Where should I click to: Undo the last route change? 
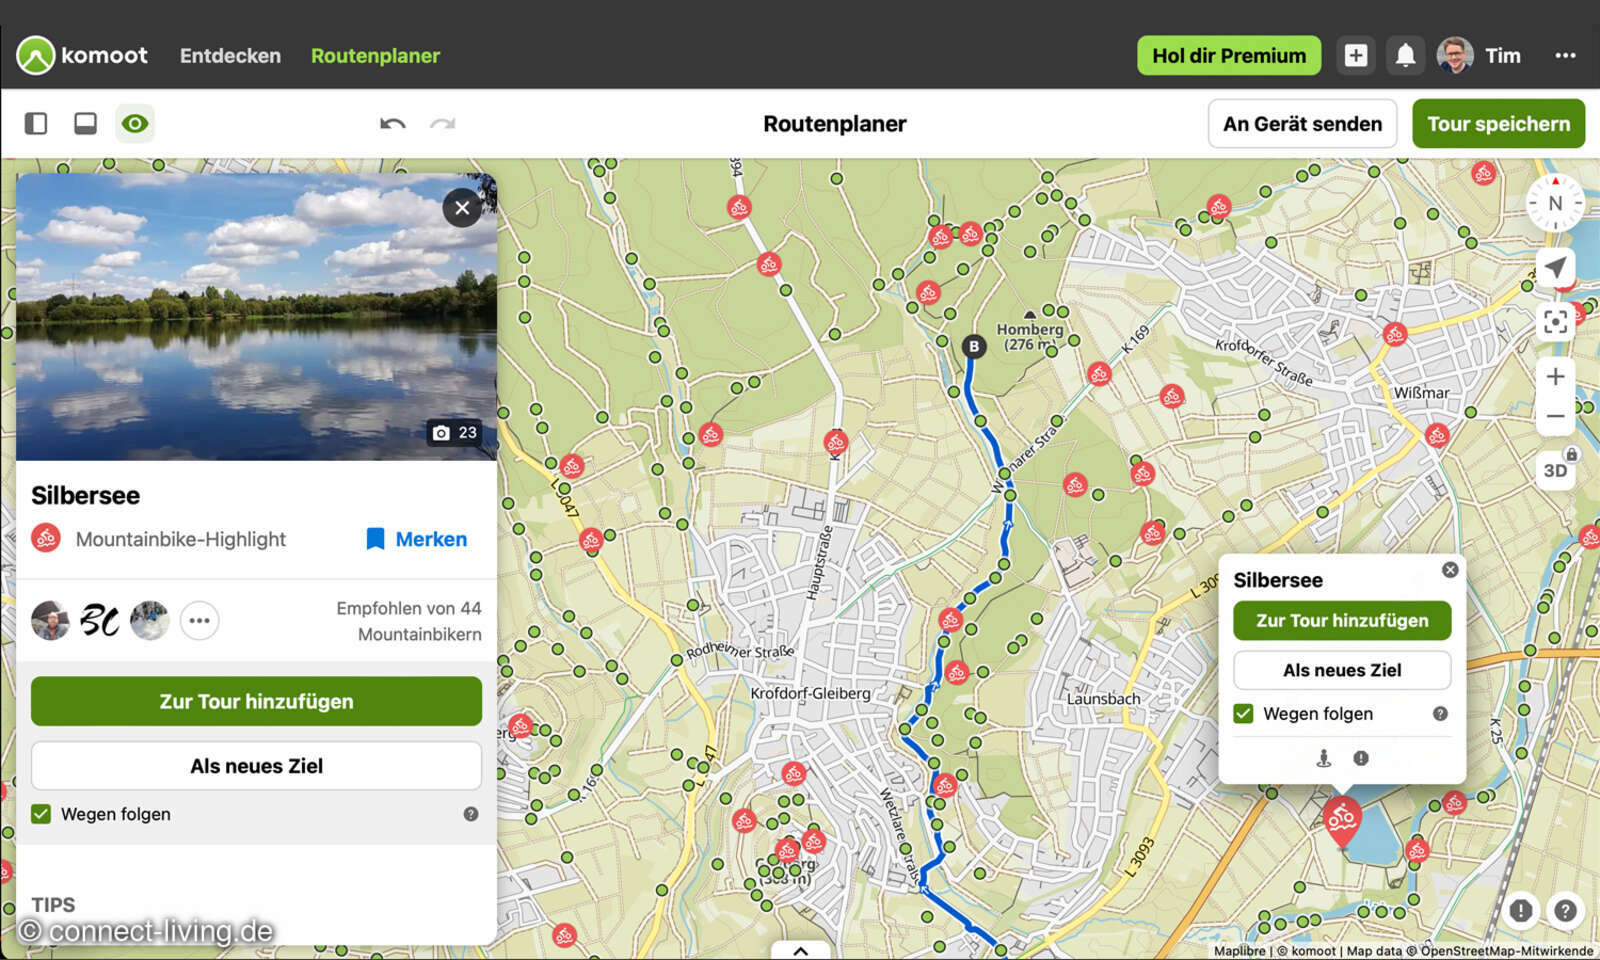pyautogui.click(x=393, y=123)
